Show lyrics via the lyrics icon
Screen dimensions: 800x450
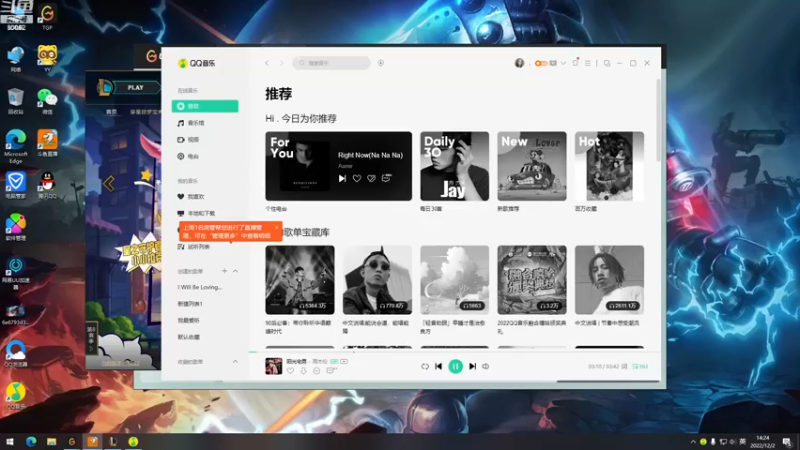coord(624,366)
